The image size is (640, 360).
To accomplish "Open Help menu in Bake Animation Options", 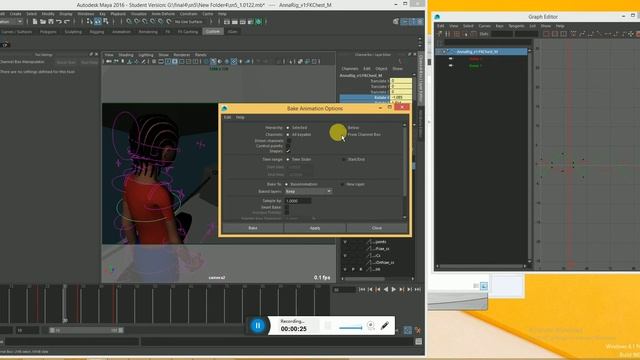I will (x=240, y=117).
